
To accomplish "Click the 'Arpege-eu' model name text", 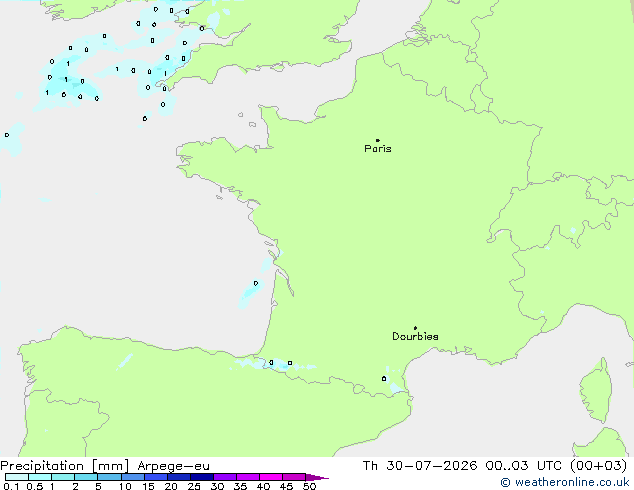I will 173,466.
